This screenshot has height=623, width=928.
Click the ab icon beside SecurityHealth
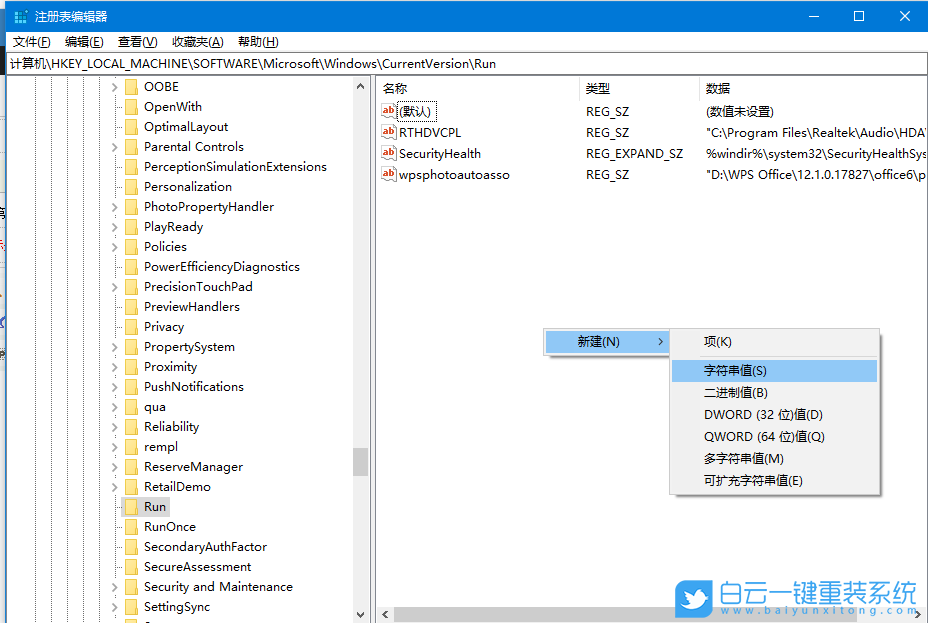pos(389,153)
